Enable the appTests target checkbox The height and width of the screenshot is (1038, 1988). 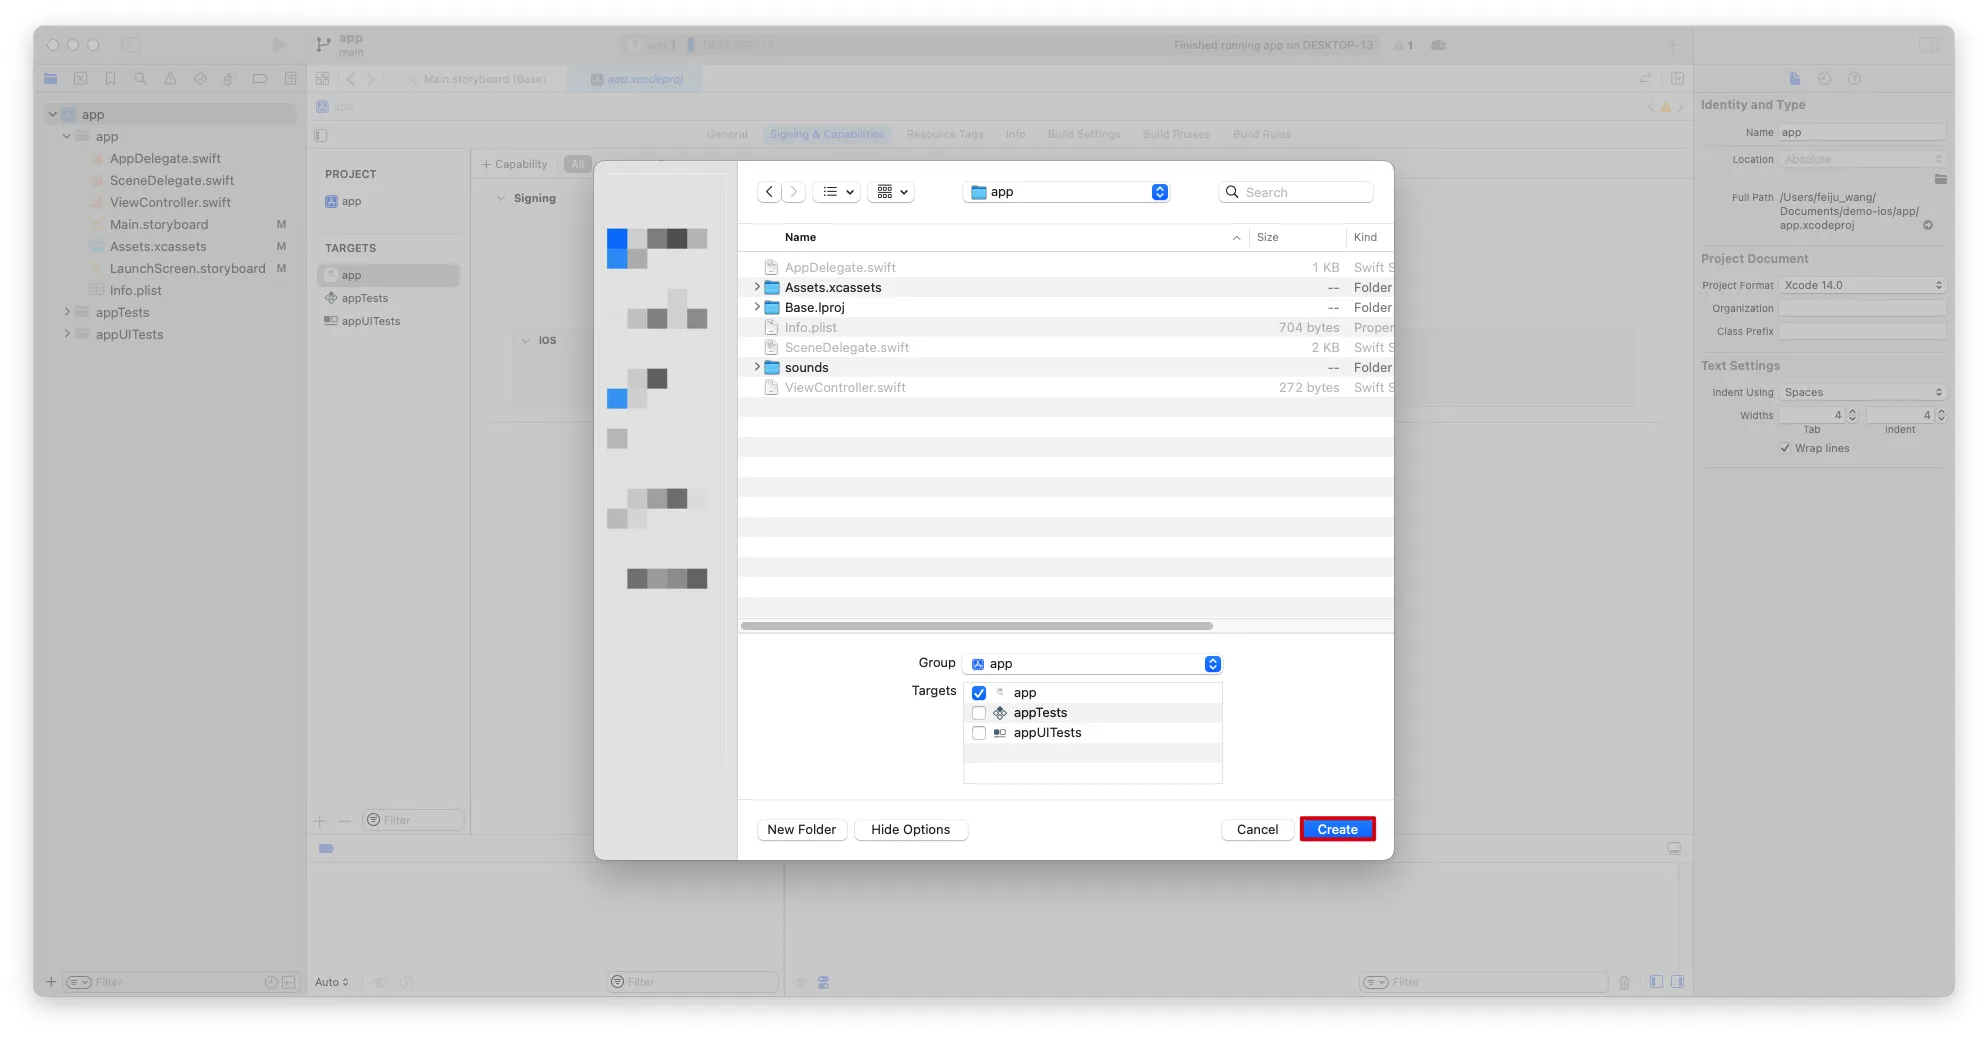tap(979, 713)
